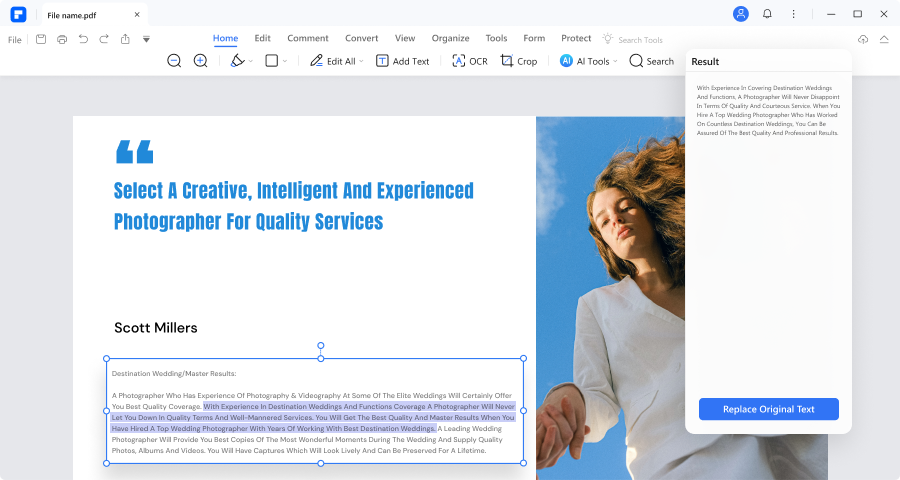Undo the last action
Screen dimensions: 900x480
pyautogui.click(x=83, y=39)
